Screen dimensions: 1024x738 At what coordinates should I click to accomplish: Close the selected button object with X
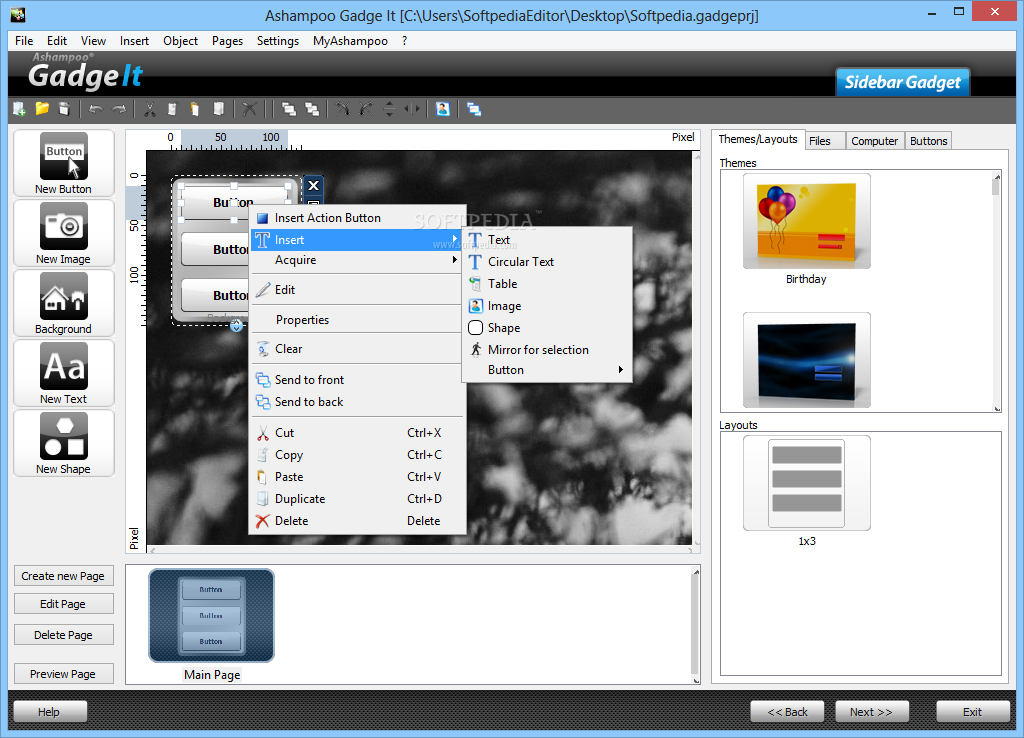[x=313, y=185]
